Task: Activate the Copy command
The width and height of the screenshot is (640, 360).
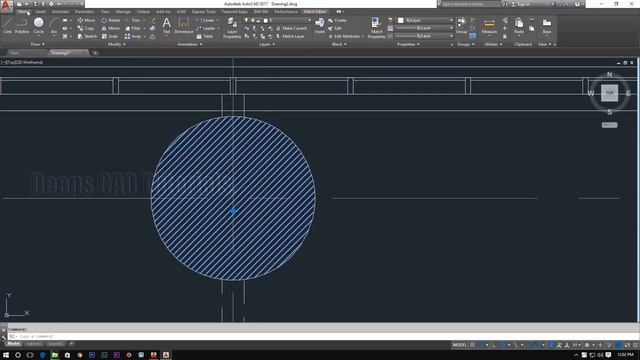Action: tap(86, 28)
